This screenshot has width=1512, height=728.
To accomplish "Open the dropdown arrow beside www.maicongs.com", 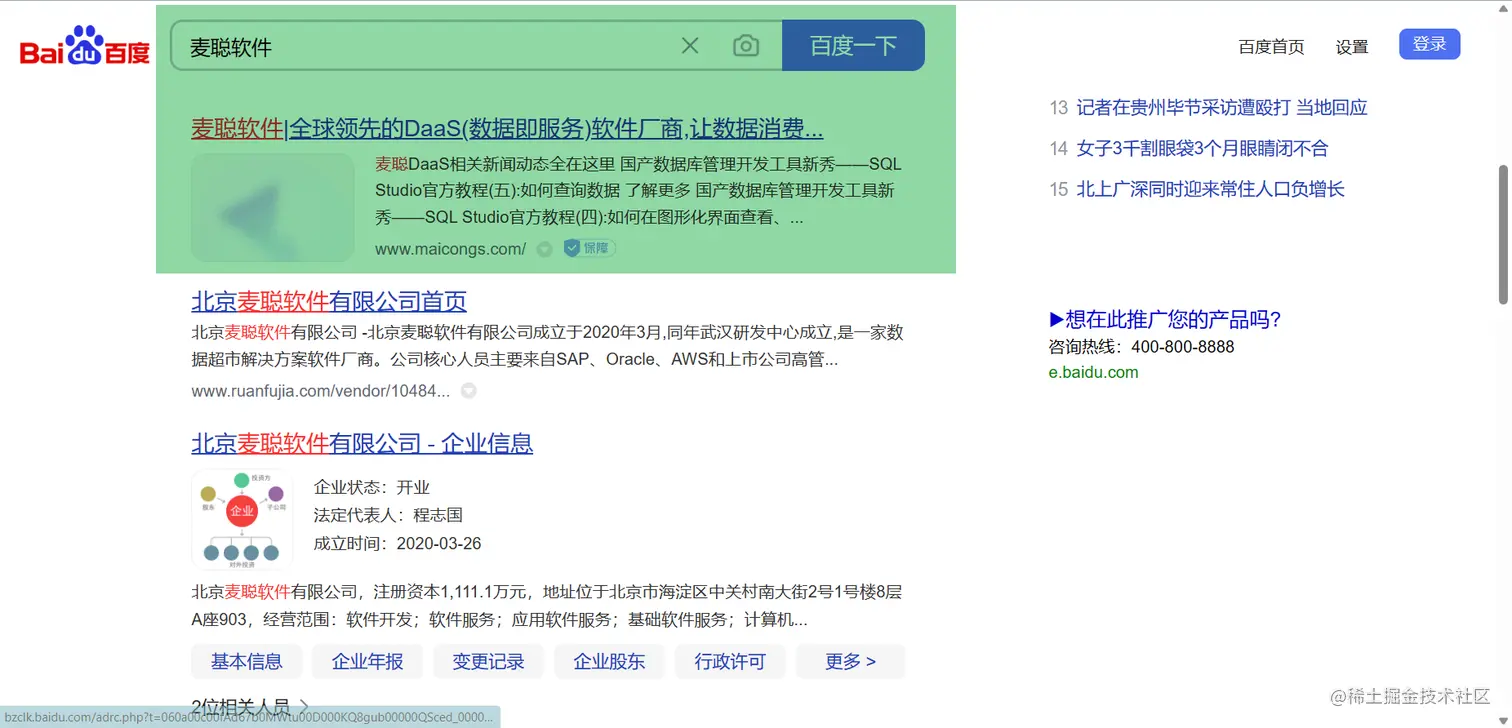I will click(544, 249).
